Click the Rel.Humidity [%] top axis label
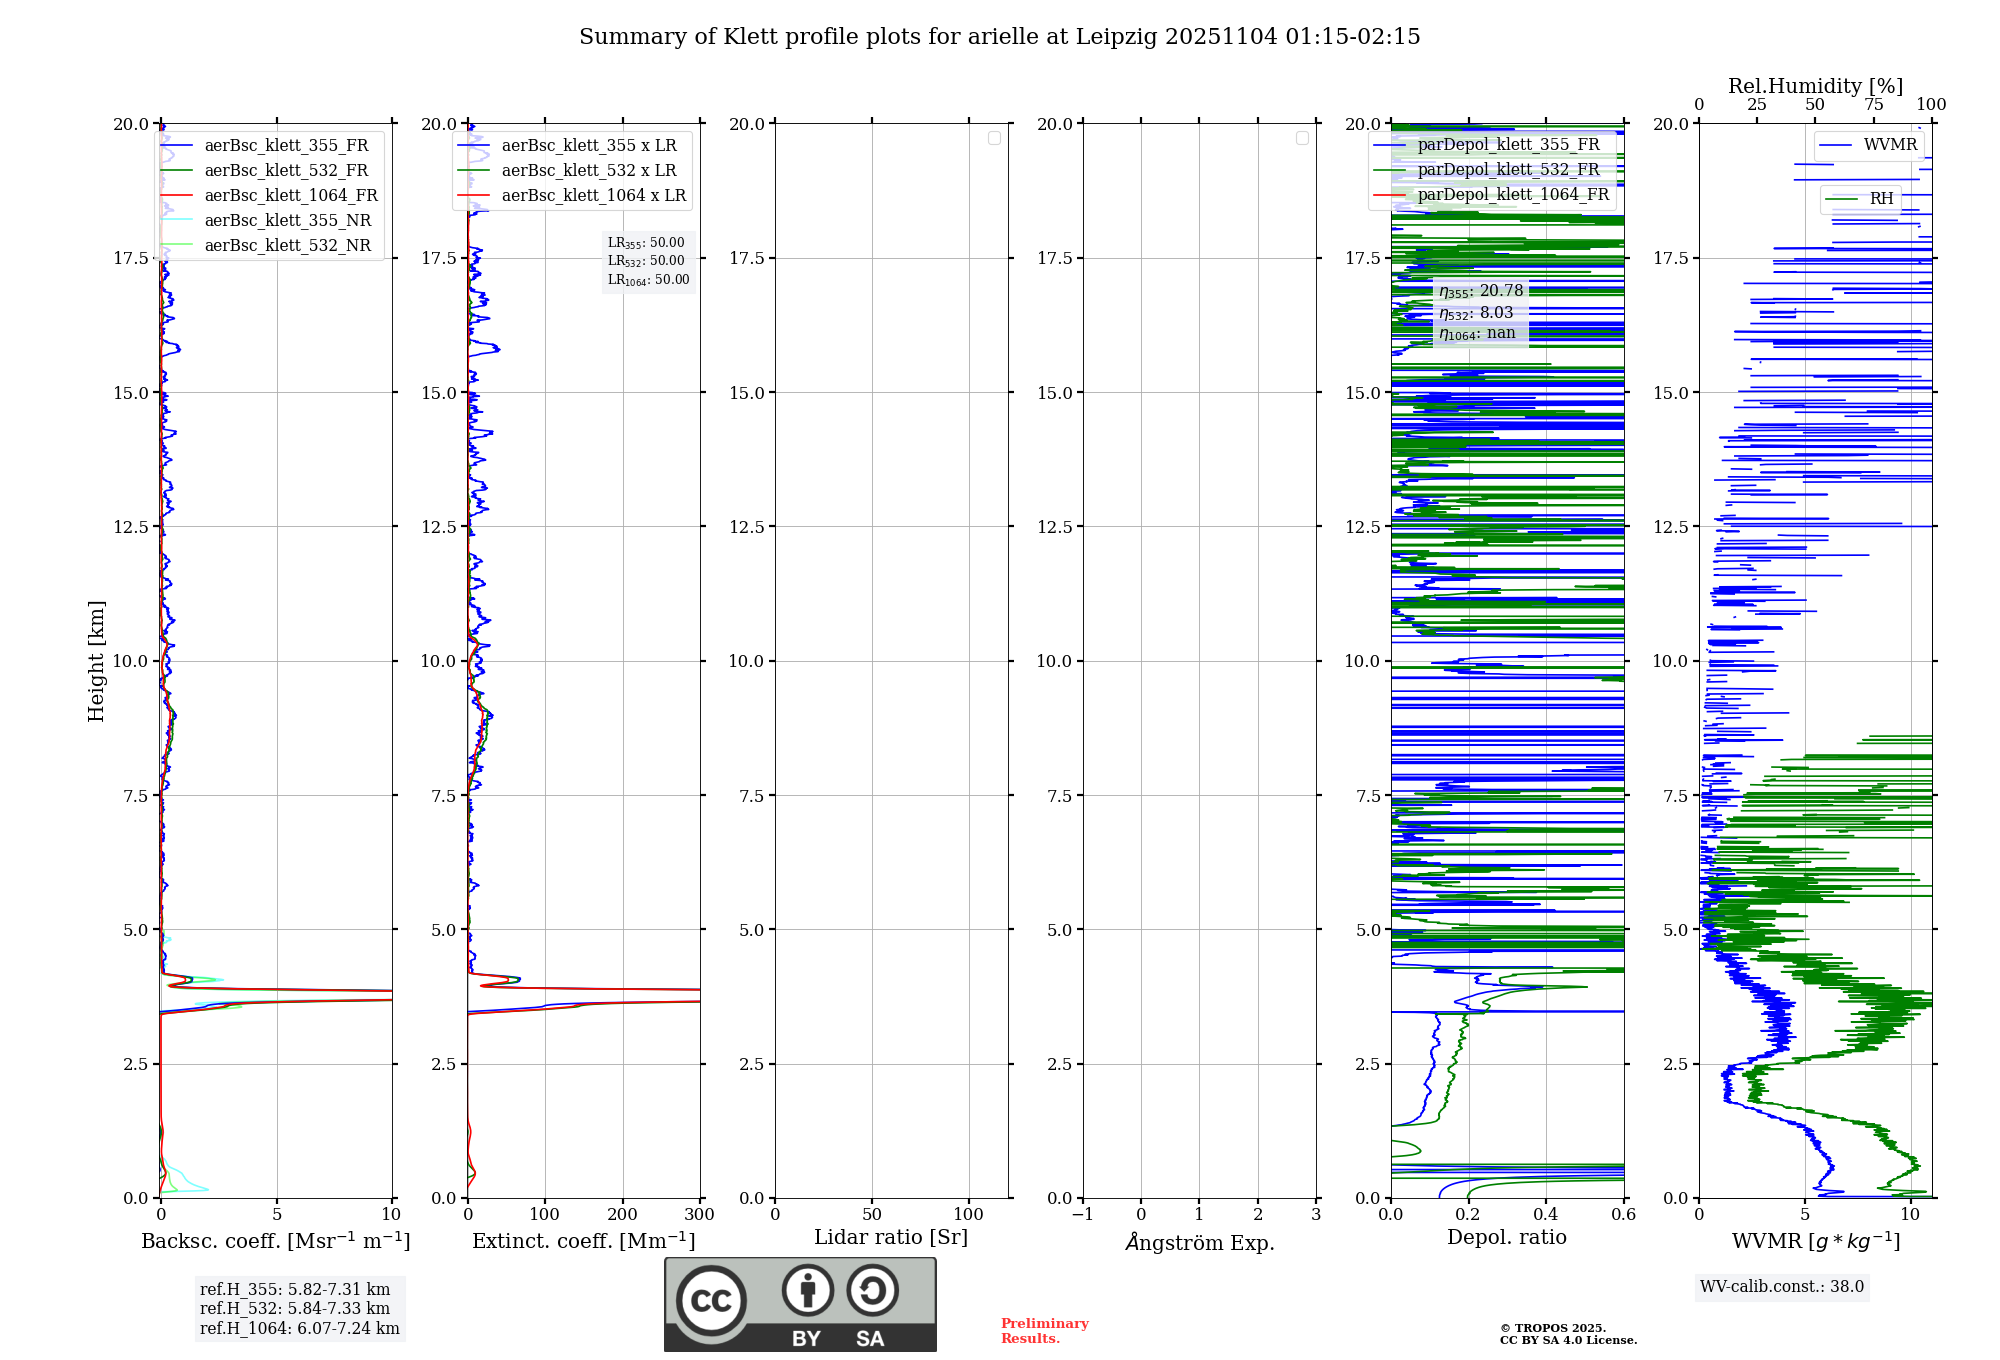 (1815, 86)
